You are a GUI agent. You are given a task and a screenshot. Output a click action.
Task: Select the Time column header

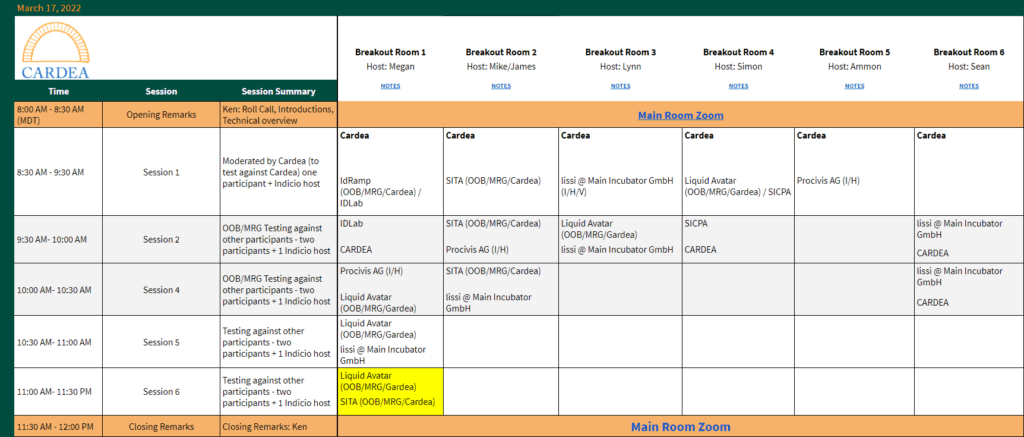point(58,91)
